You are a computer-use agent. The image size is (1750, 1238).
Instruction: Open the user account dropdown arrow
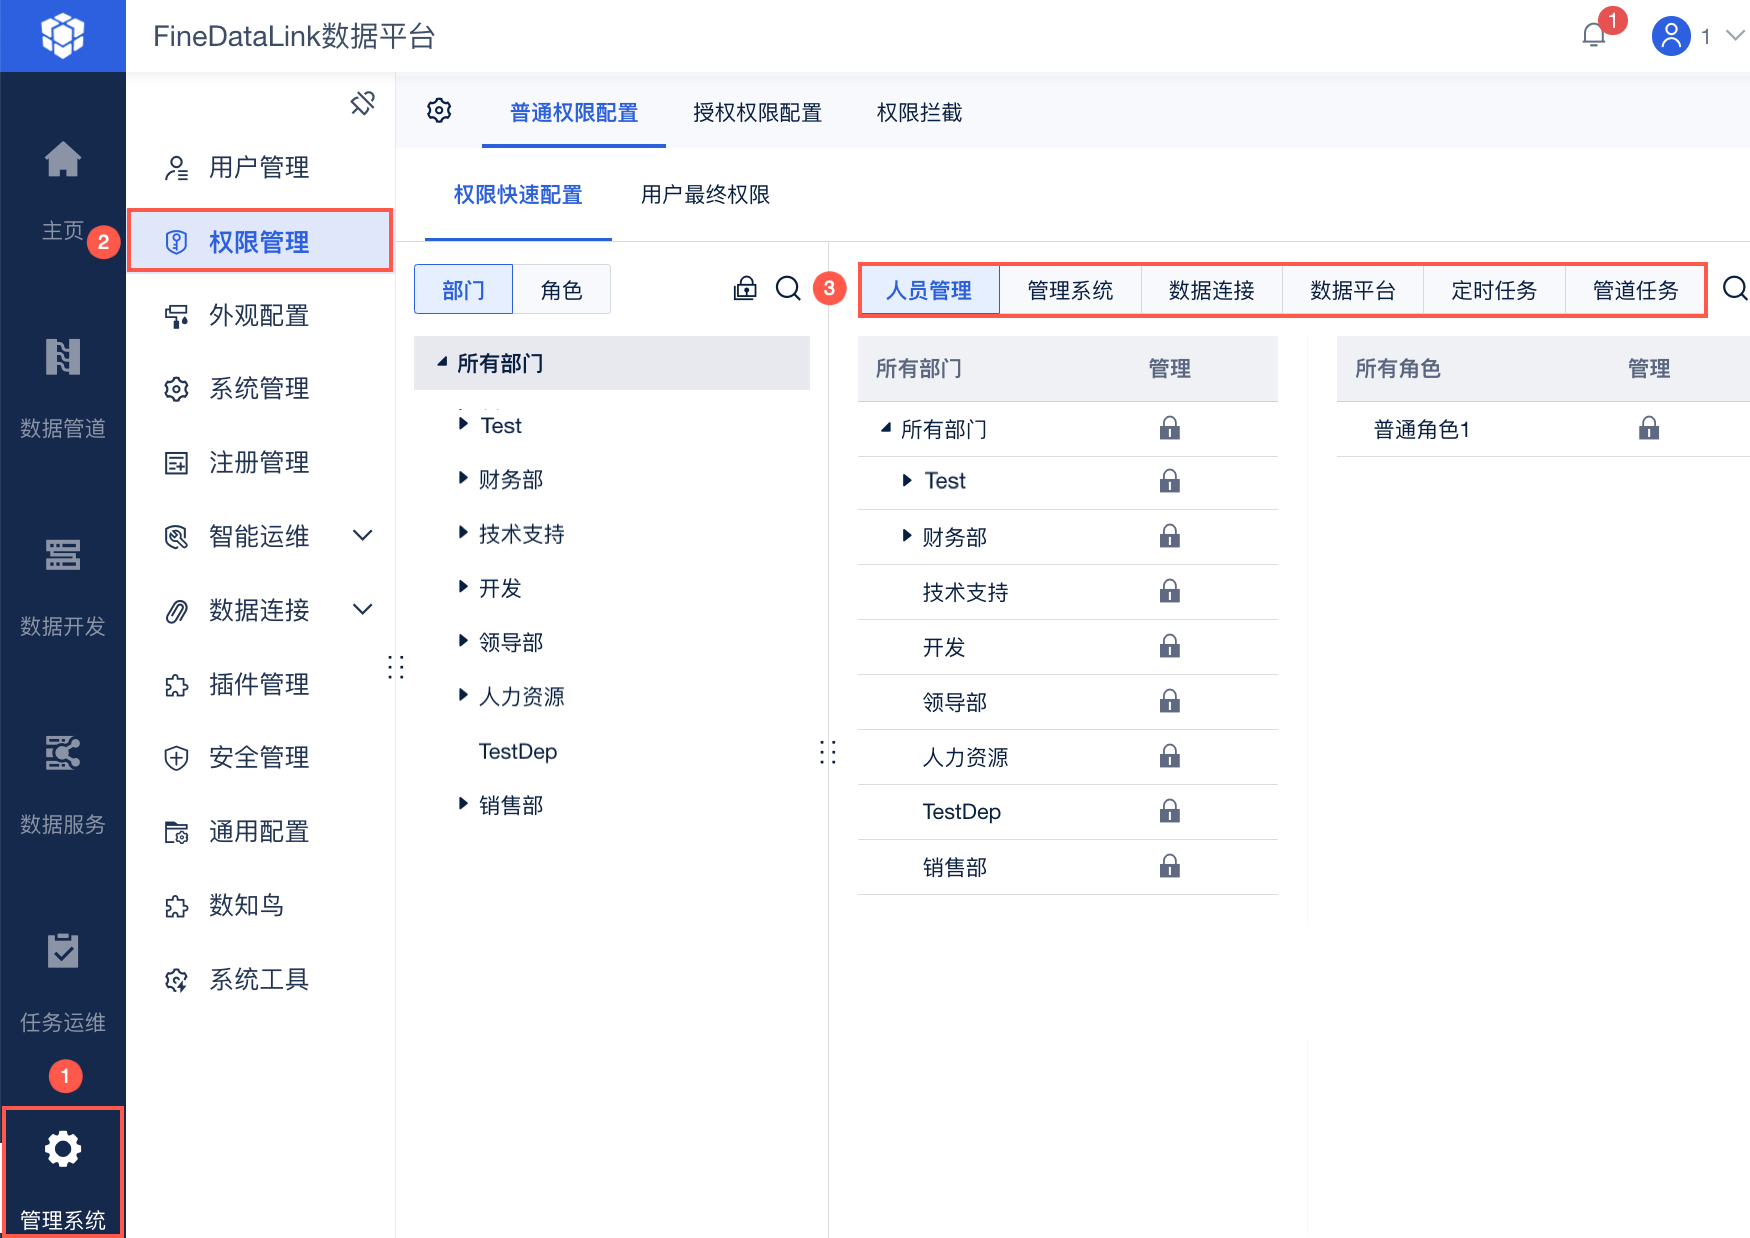(1736, 36)
